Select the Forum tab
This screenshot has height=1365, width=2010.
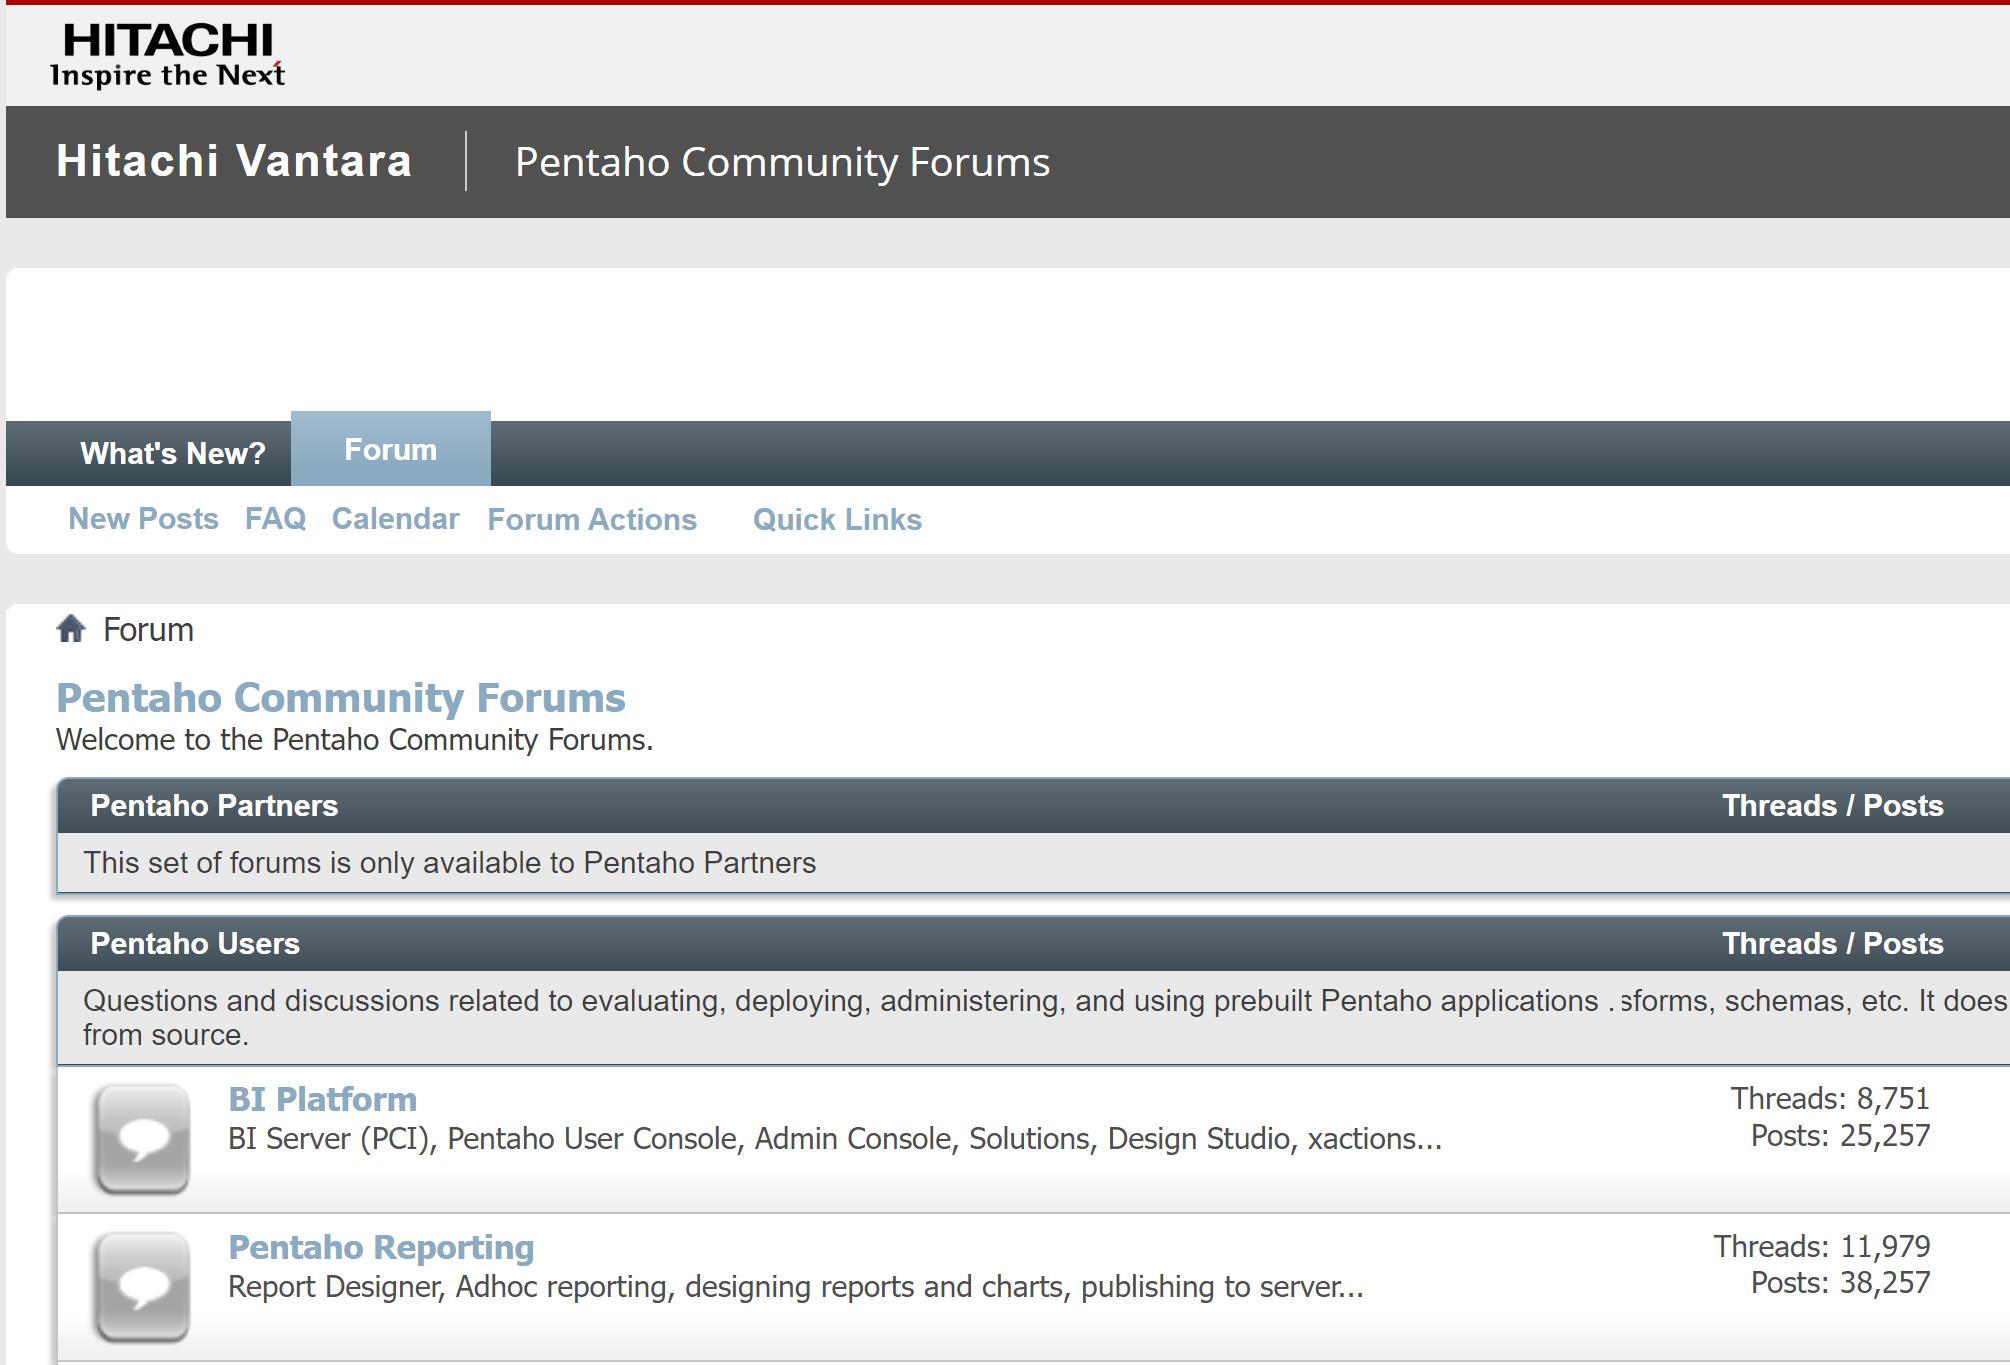391,449
